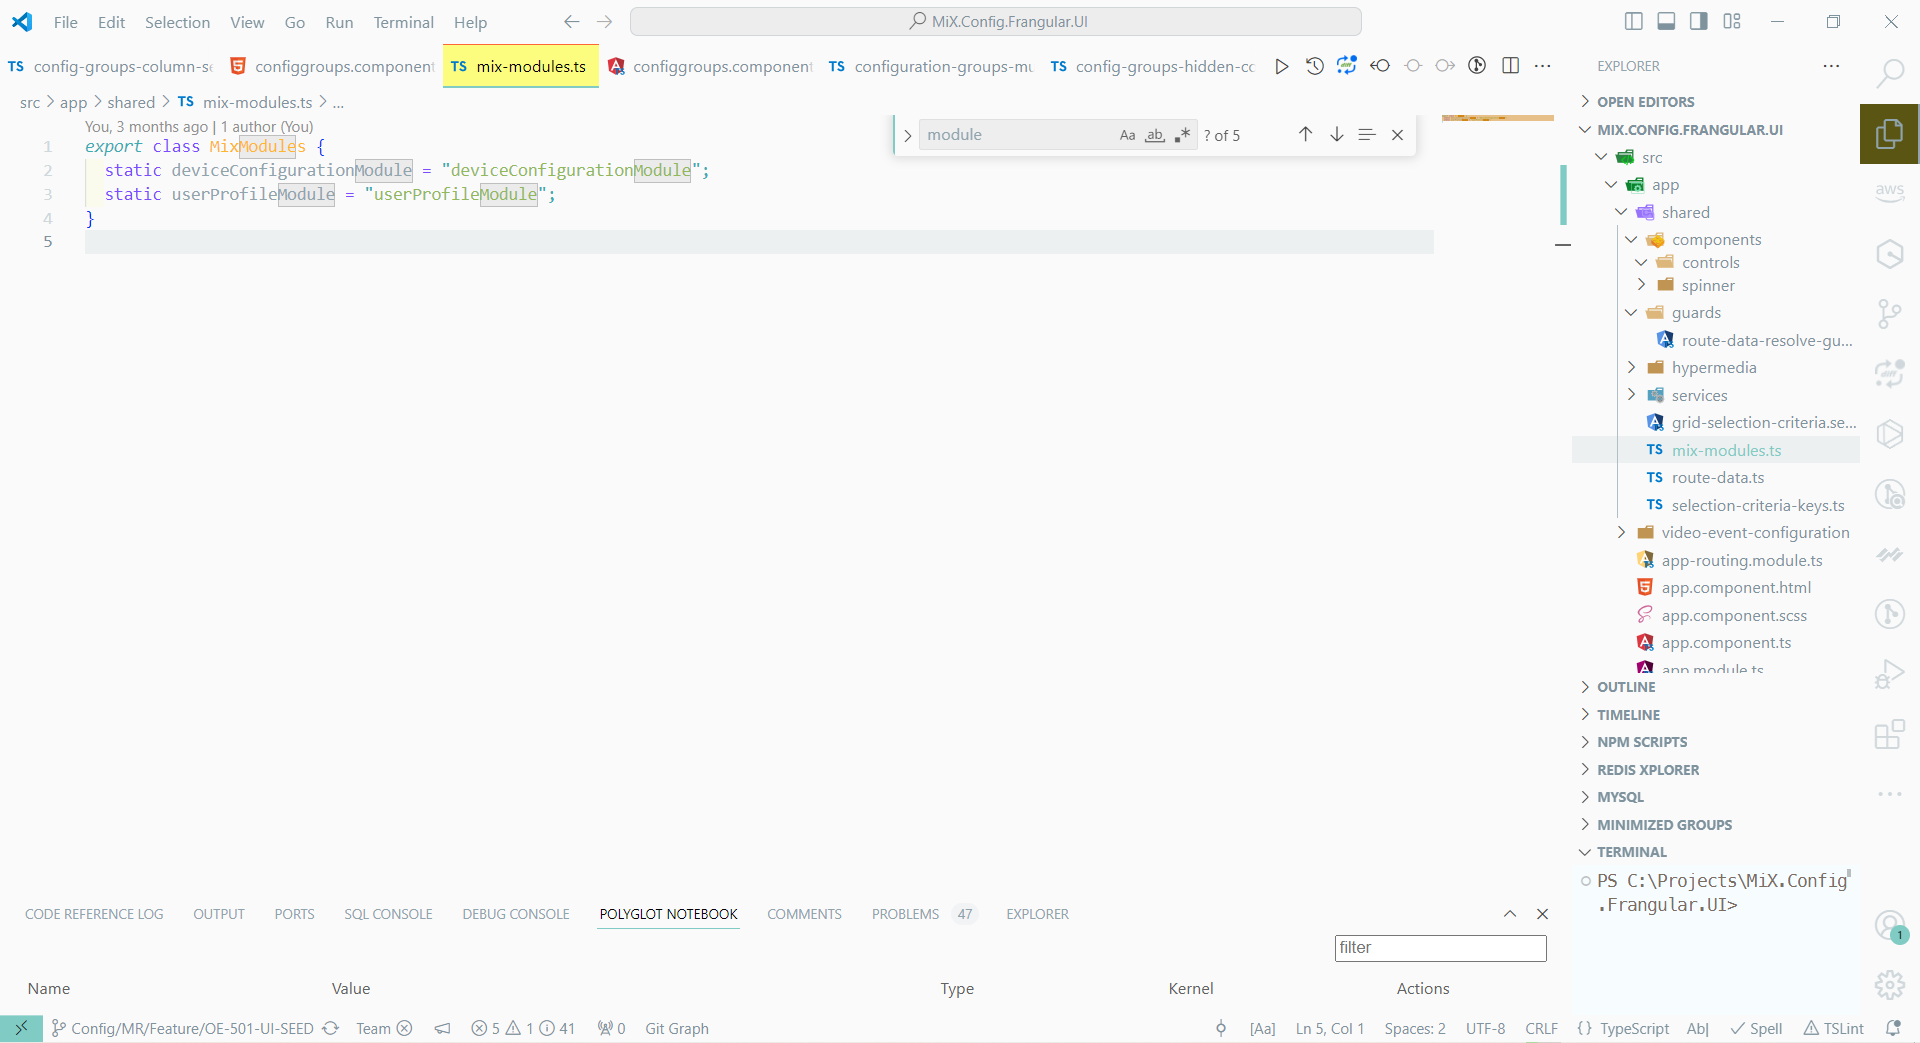The width and height of the screenshot is (1920, 1043).
Task: Enable regular expression search in find widget
Action: tap(1182, 135)
